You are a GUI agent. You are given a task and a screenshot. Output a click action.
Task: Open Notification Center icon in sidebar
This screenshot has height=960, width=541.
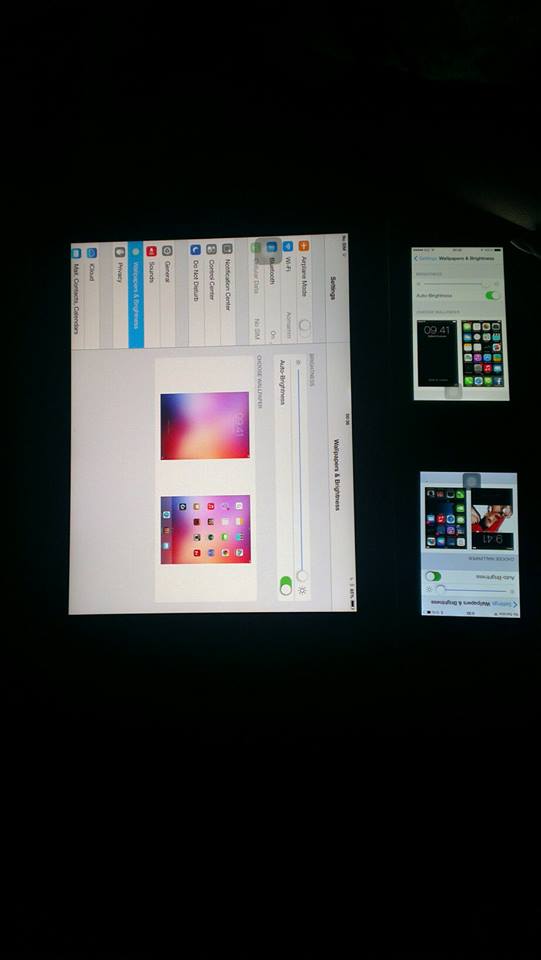[x=227, y=249]
